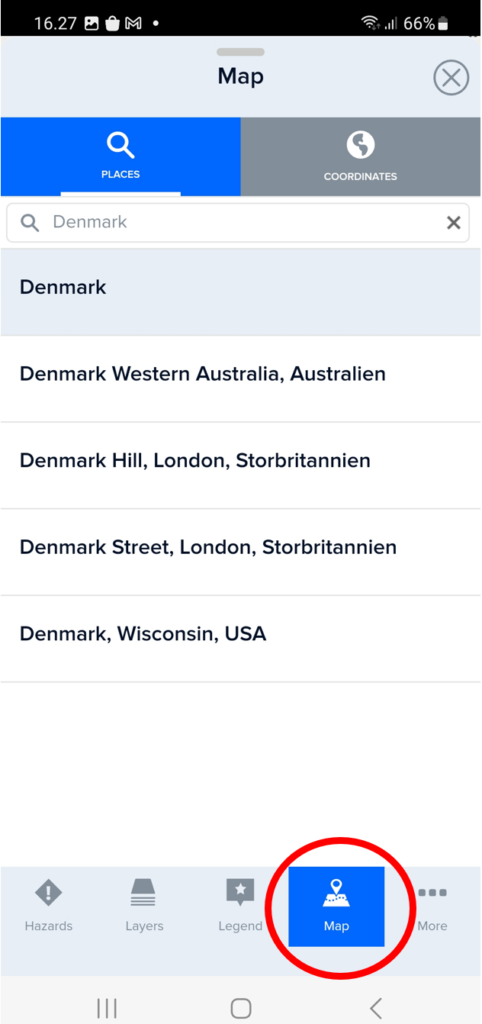Open the Hazards tab icon
Image resolution: width=482 pixels, height=1024 pixels.
coord(48,893)
